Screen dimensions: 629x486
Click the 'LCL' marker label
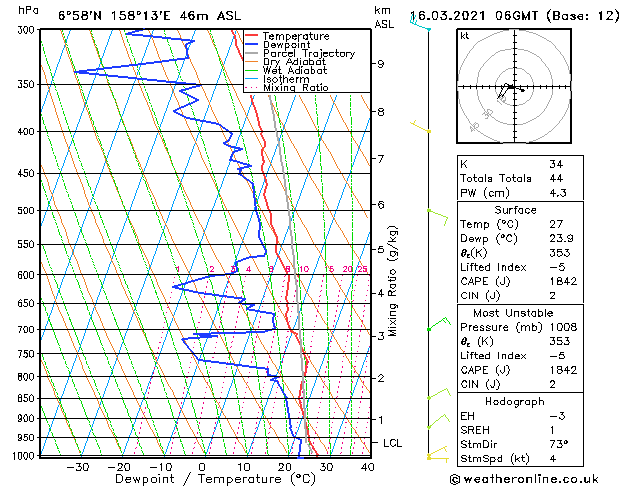tap(392, 443)
